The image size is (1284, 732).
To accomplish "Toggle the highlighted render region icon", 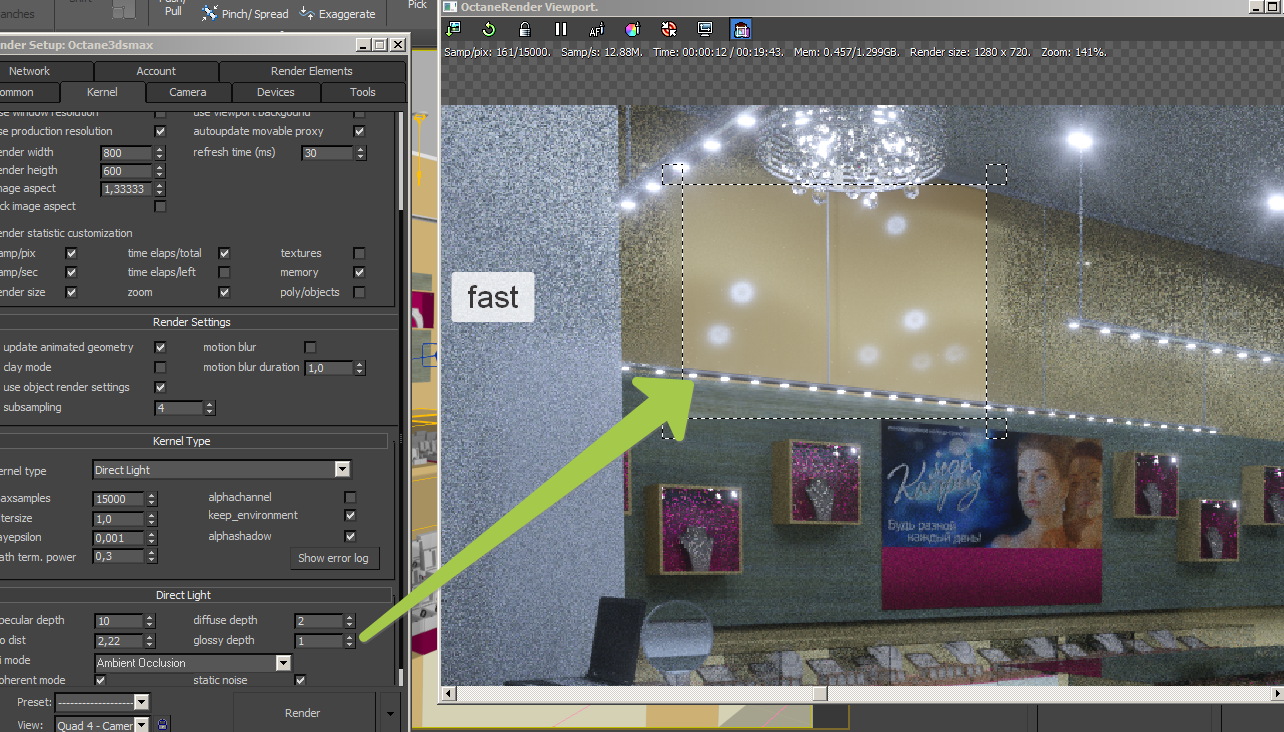I will tap(741, 29).
